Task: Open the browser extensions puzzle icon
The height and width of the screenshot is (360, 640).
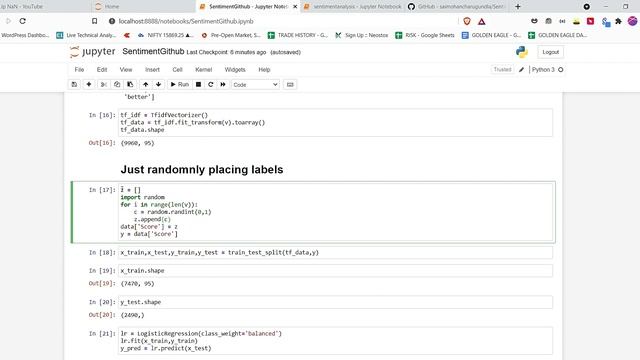Action: (618, 21)
